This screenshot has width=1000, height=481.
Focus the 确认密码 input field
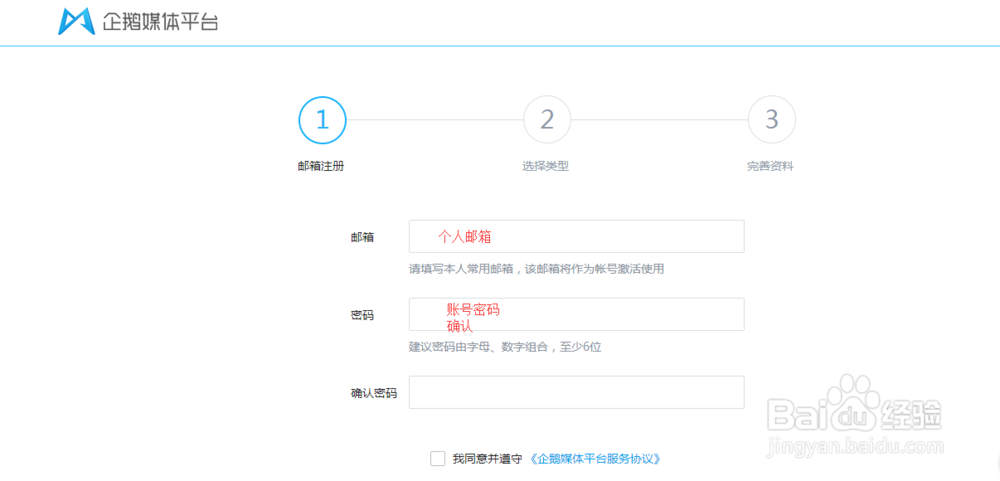[x=577, y=392]
